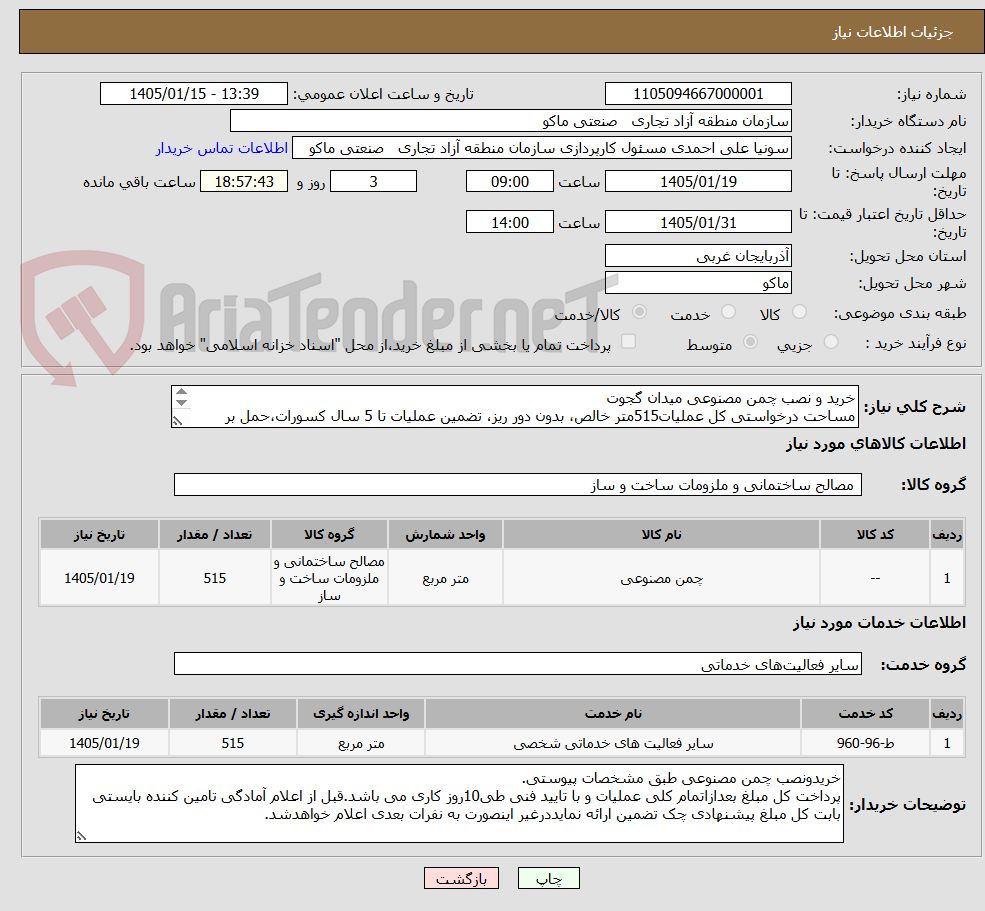This screenshot has height=911, width=985.
Task: Click resize handle of buyer notes textarea
Action: pos(81,836)
